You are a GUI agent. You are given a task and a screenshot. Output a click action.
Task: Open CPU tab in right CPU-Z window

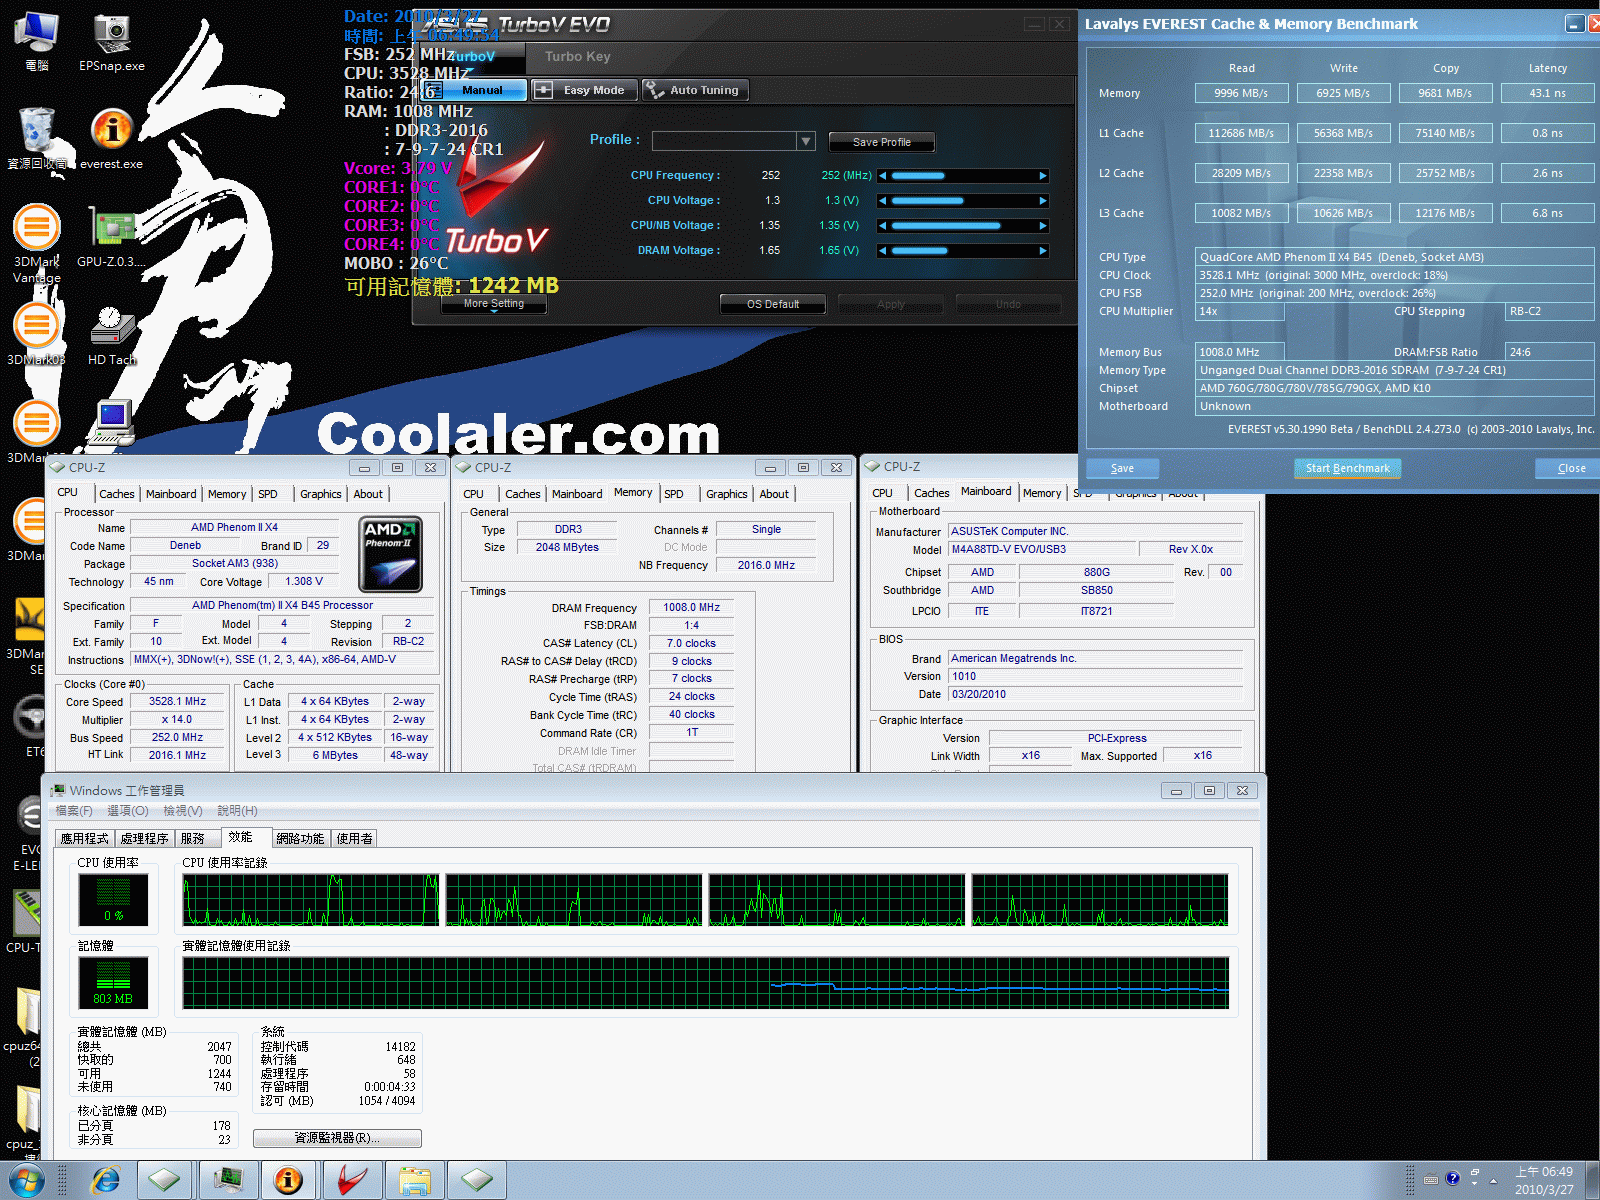pos(882,493)
